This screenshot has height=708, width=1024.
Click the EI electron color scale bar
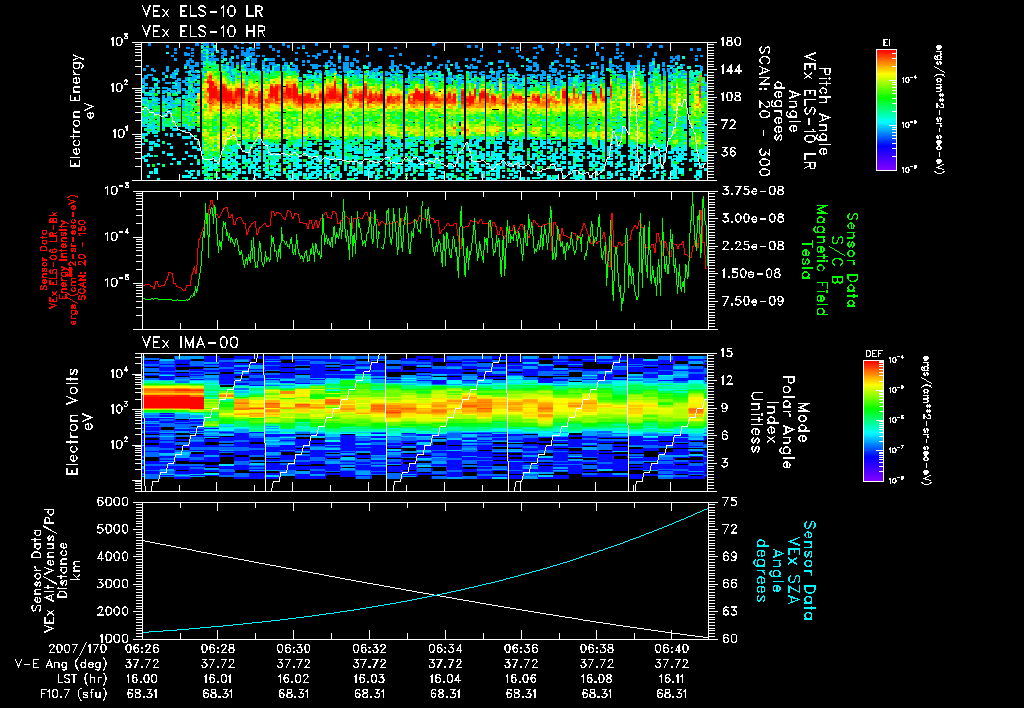(886, 110)
